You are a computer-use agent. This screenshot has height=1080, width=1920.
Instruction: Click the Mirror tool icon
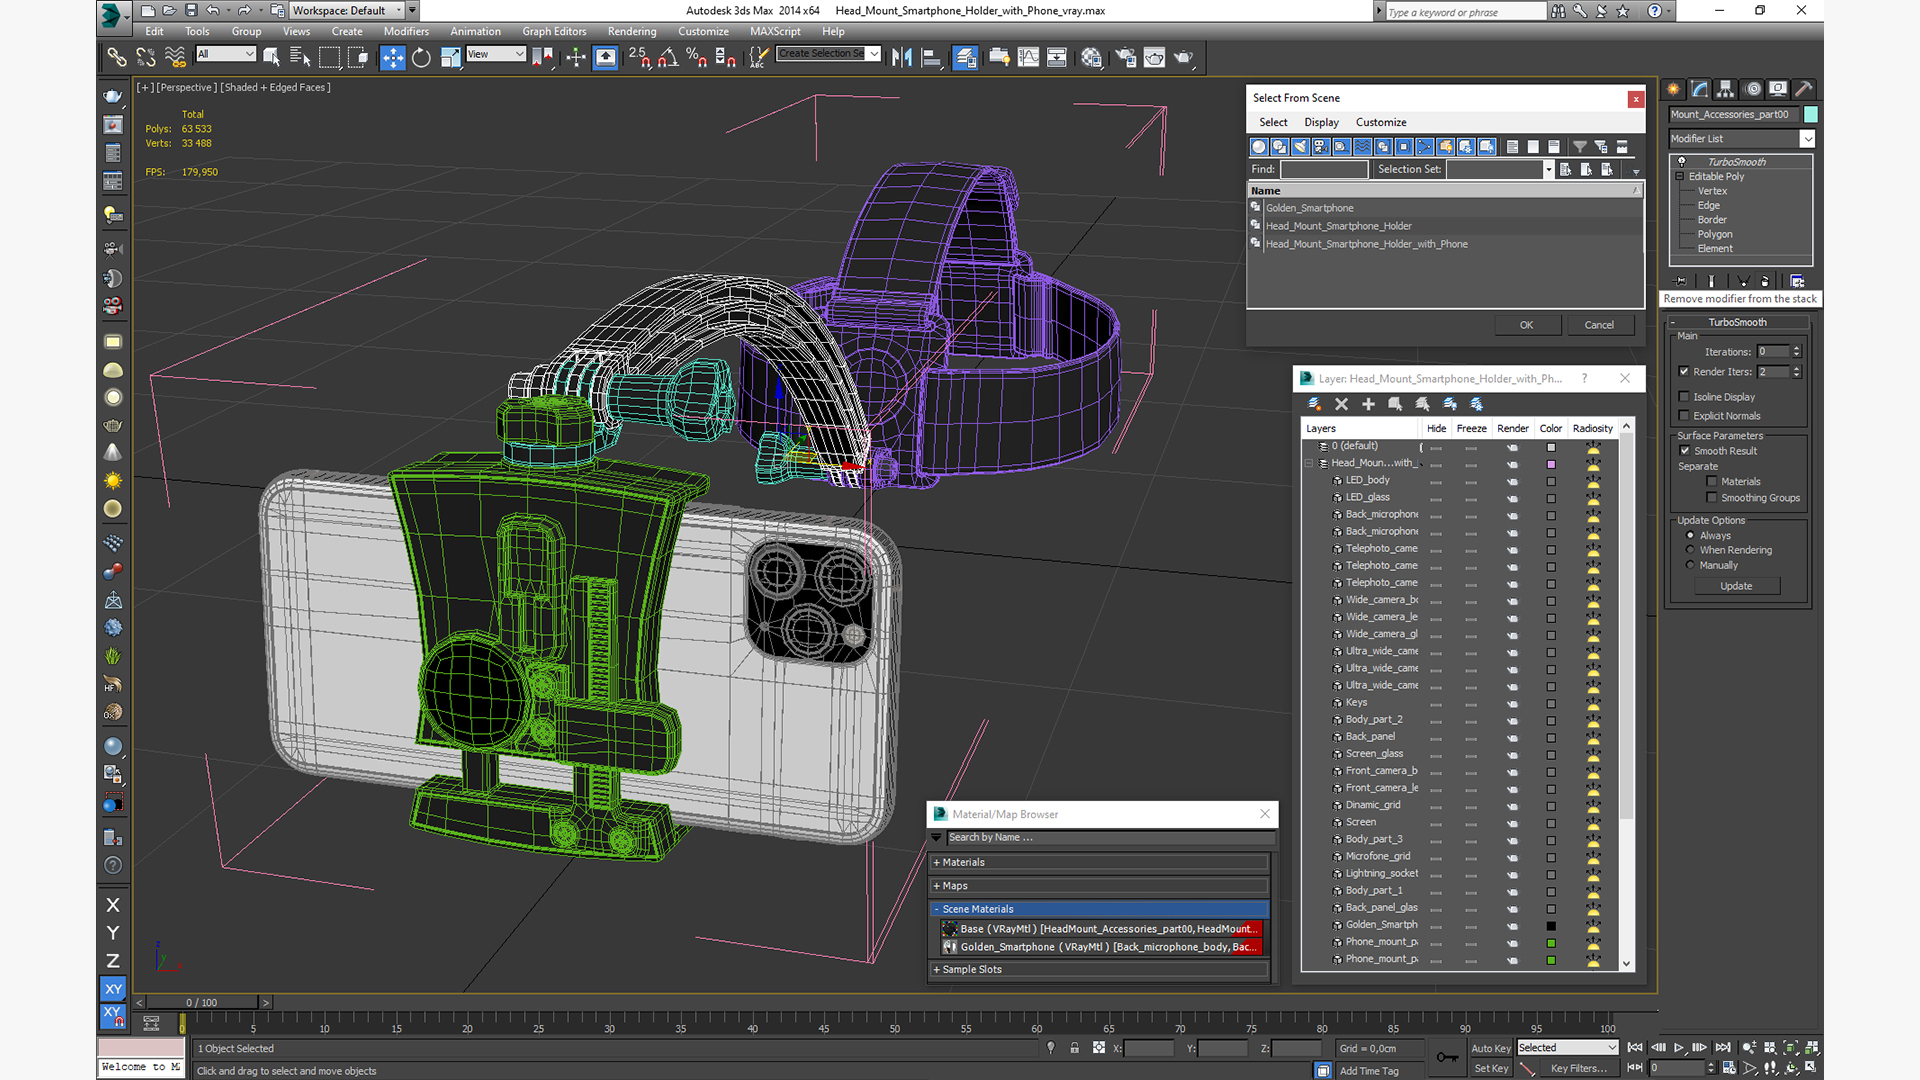coord(902,57)
